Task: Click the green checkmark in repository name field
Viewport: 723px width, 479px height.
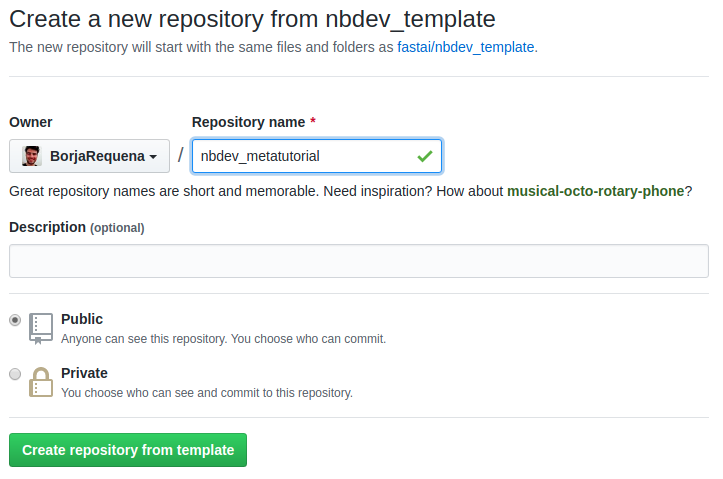Action: coord(425,156)
